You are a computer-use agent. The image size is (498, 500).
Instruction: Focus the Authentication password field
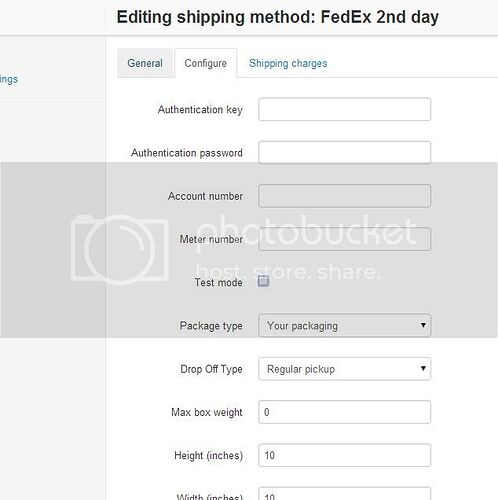pos(344,153)
